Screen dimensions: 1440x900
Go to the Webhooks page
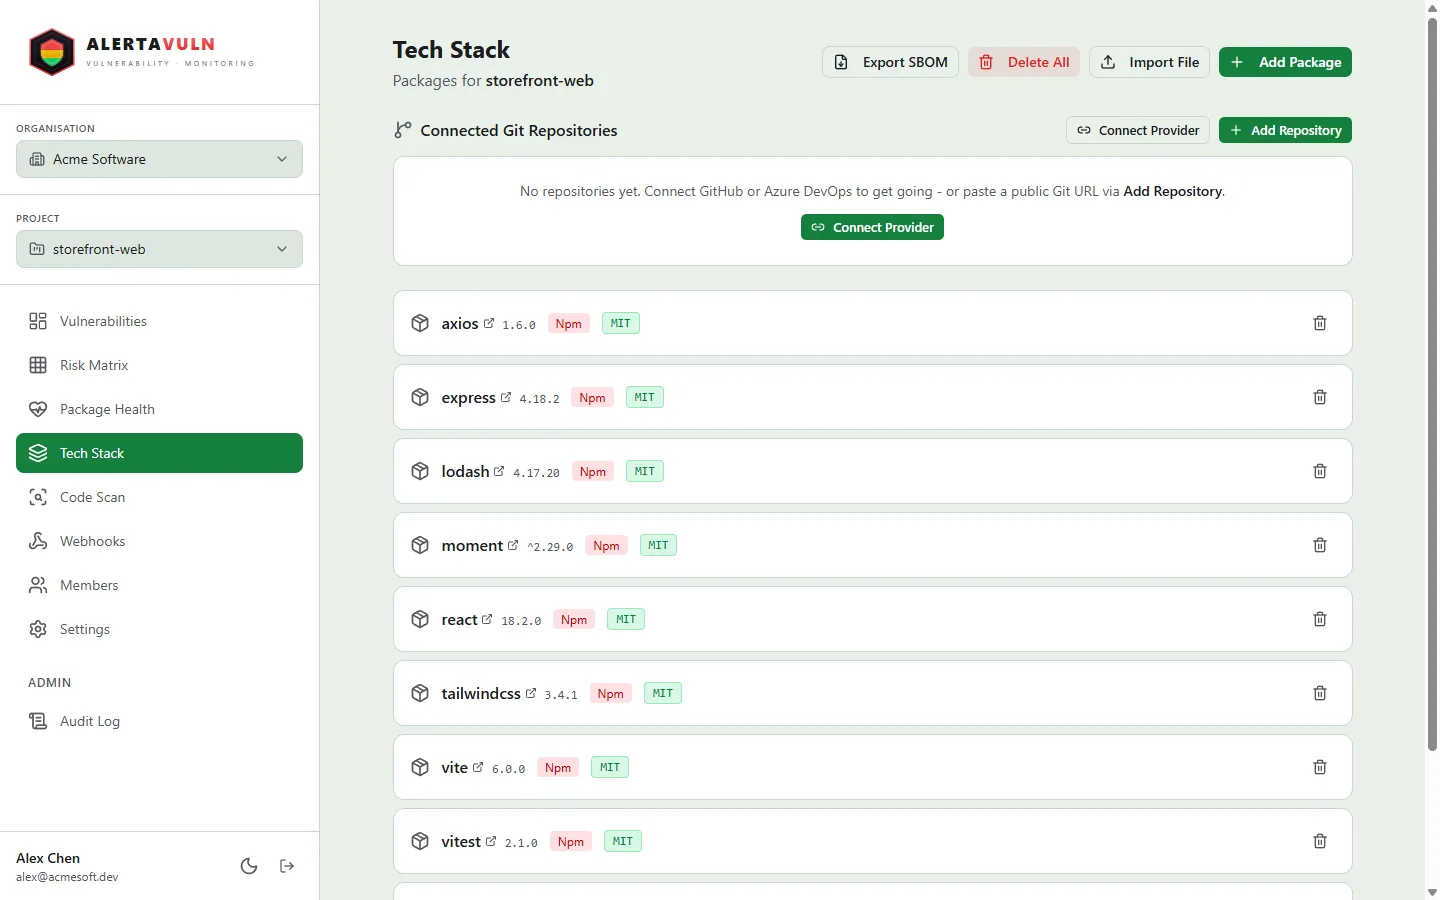159,541
